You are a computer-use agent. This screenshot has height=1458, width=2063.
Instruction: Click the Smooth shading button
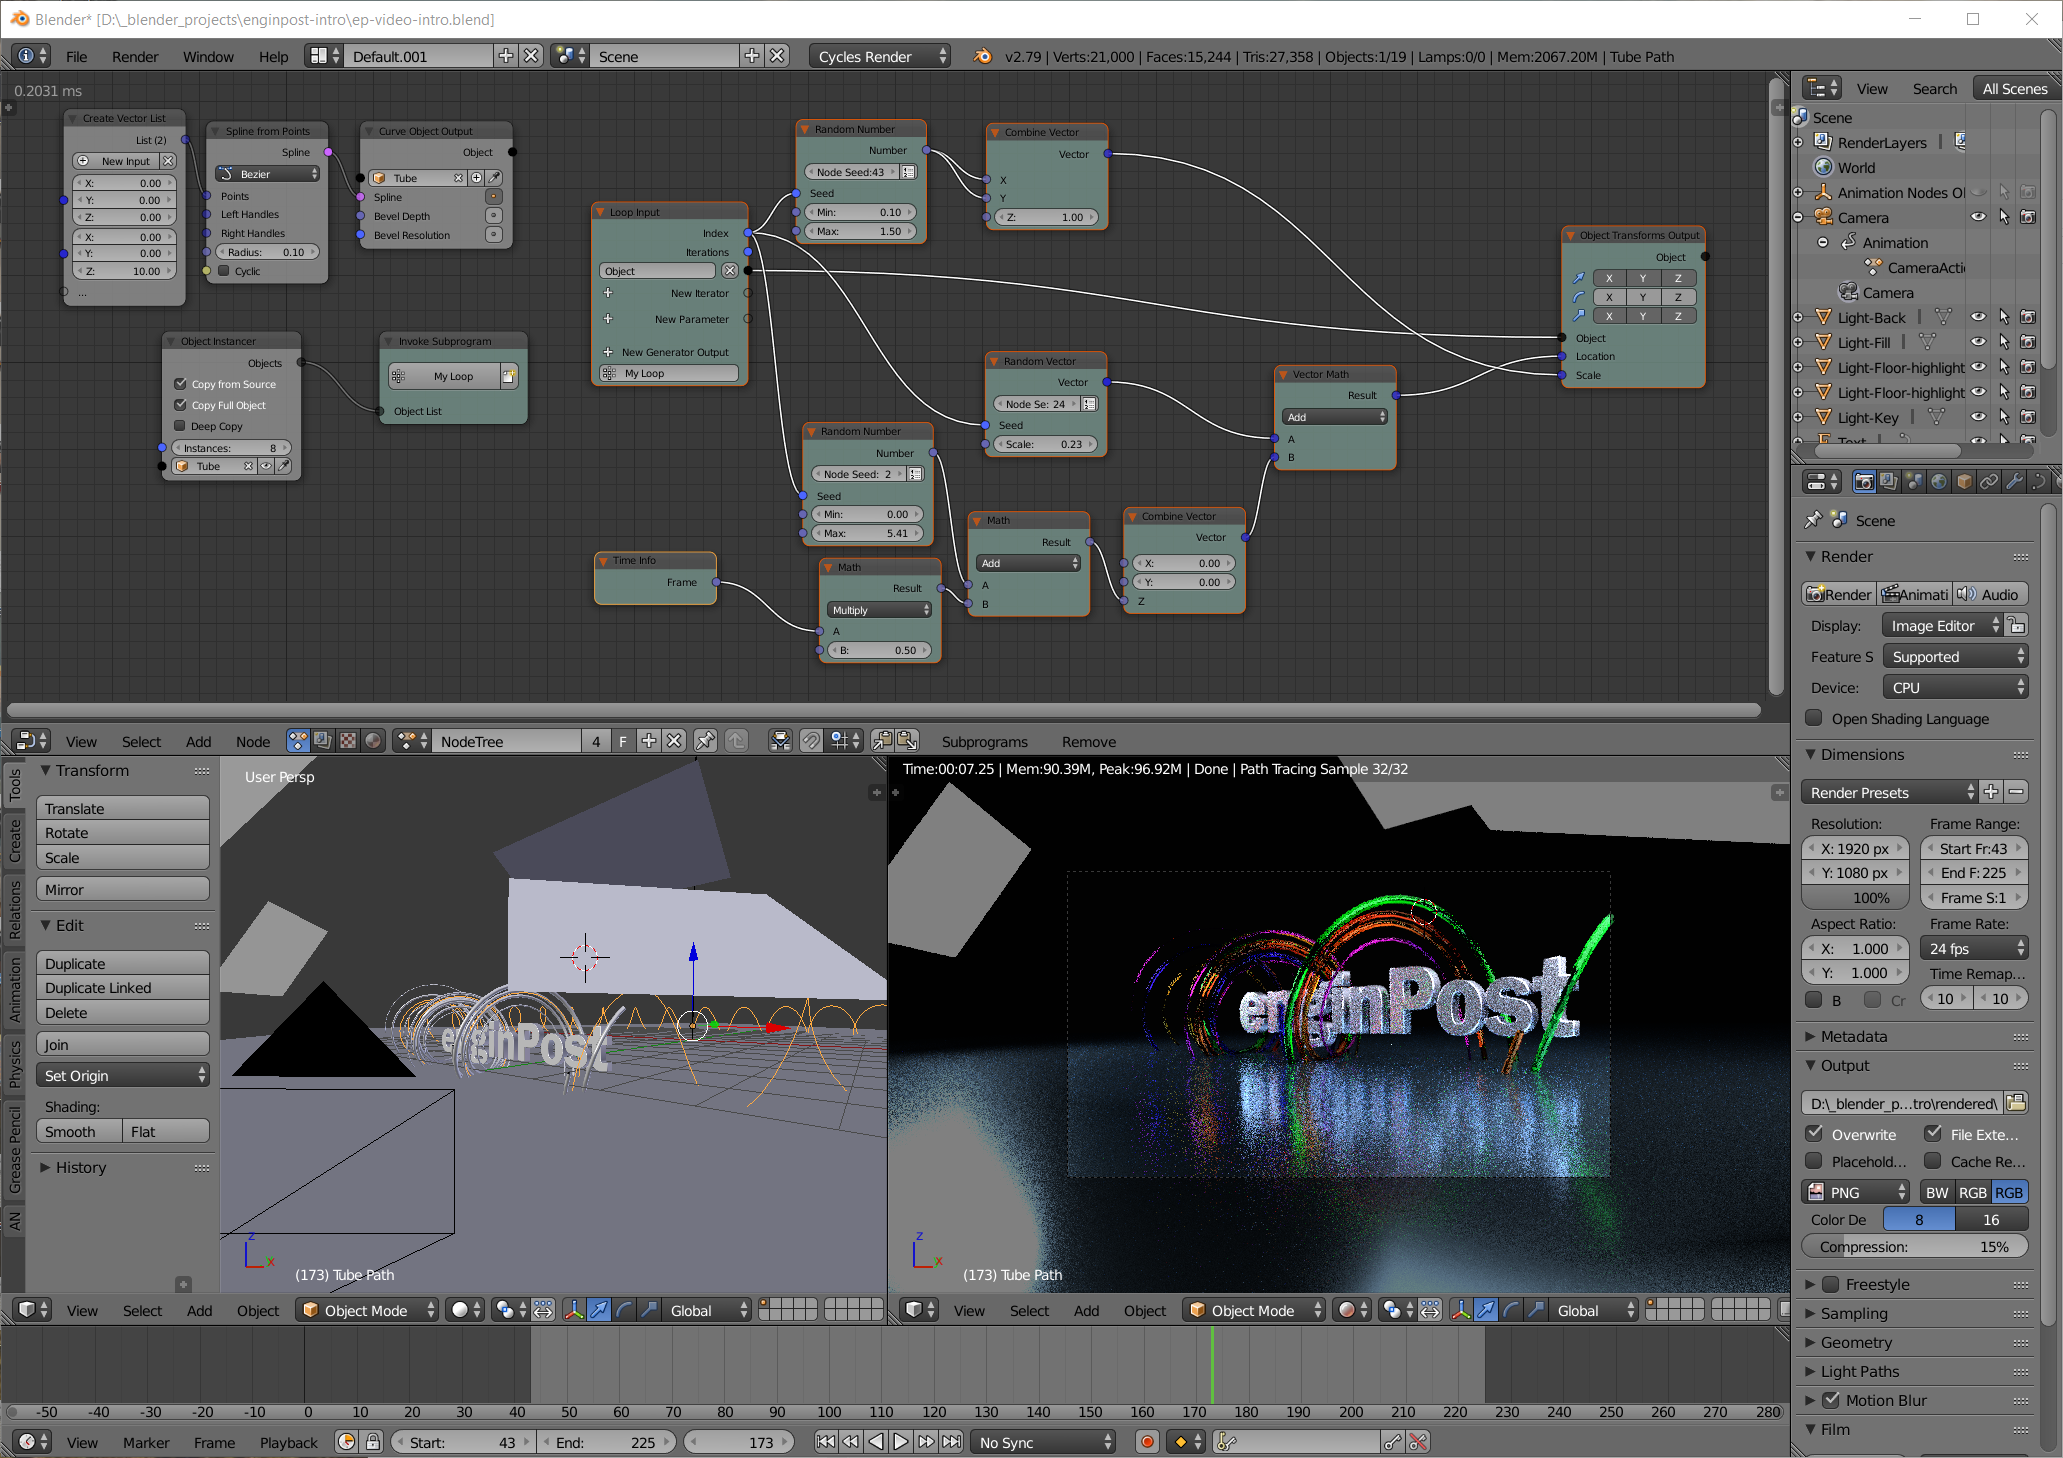79,1131
